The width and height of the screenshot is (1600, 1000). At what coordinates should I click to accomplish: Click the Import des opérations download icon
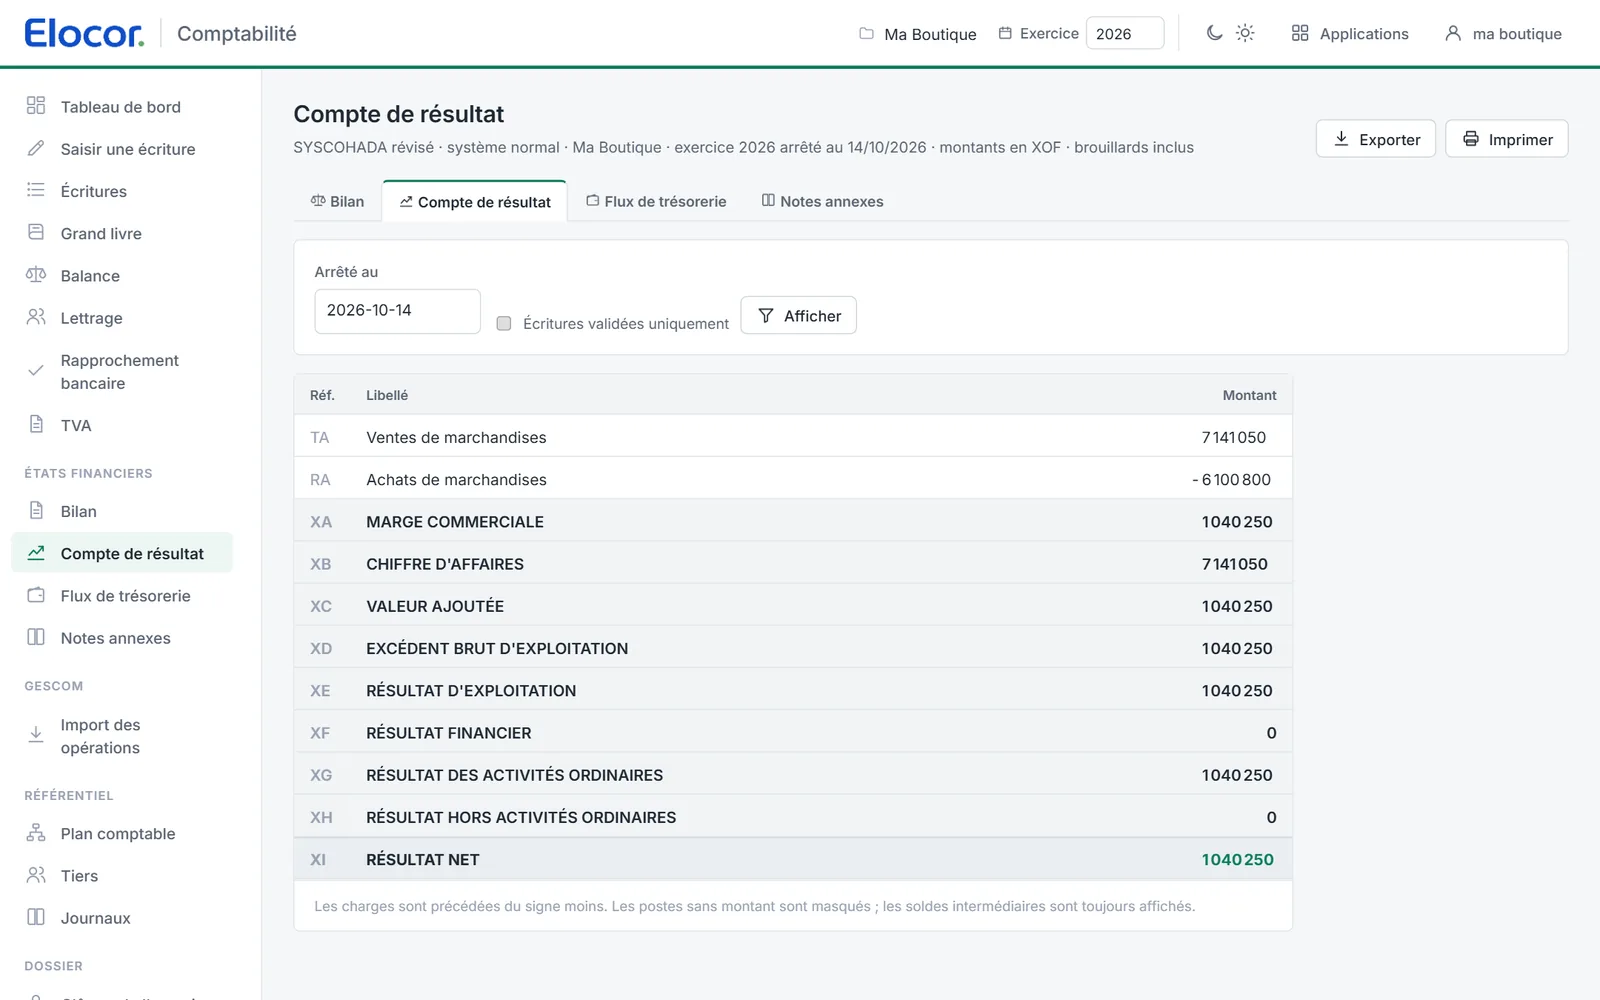[x=36, y=735]
